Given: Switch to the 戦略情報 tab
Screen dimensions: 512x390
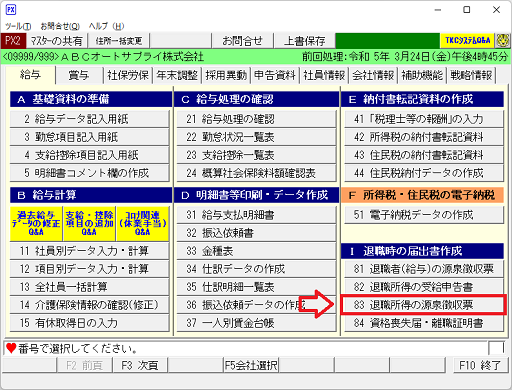Looking at the screenshot, I should pyautogui.click(x=471, y=75).
